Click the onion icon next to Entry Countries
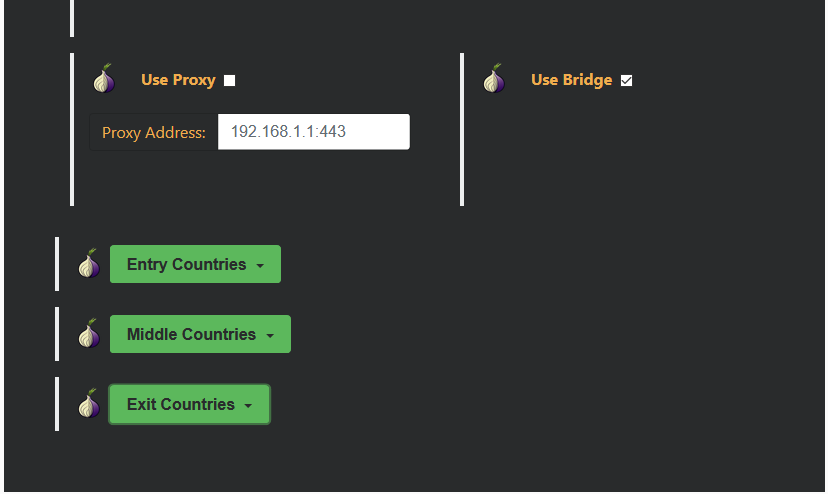The width and height of the screenshot is (828, 494). 89,264
